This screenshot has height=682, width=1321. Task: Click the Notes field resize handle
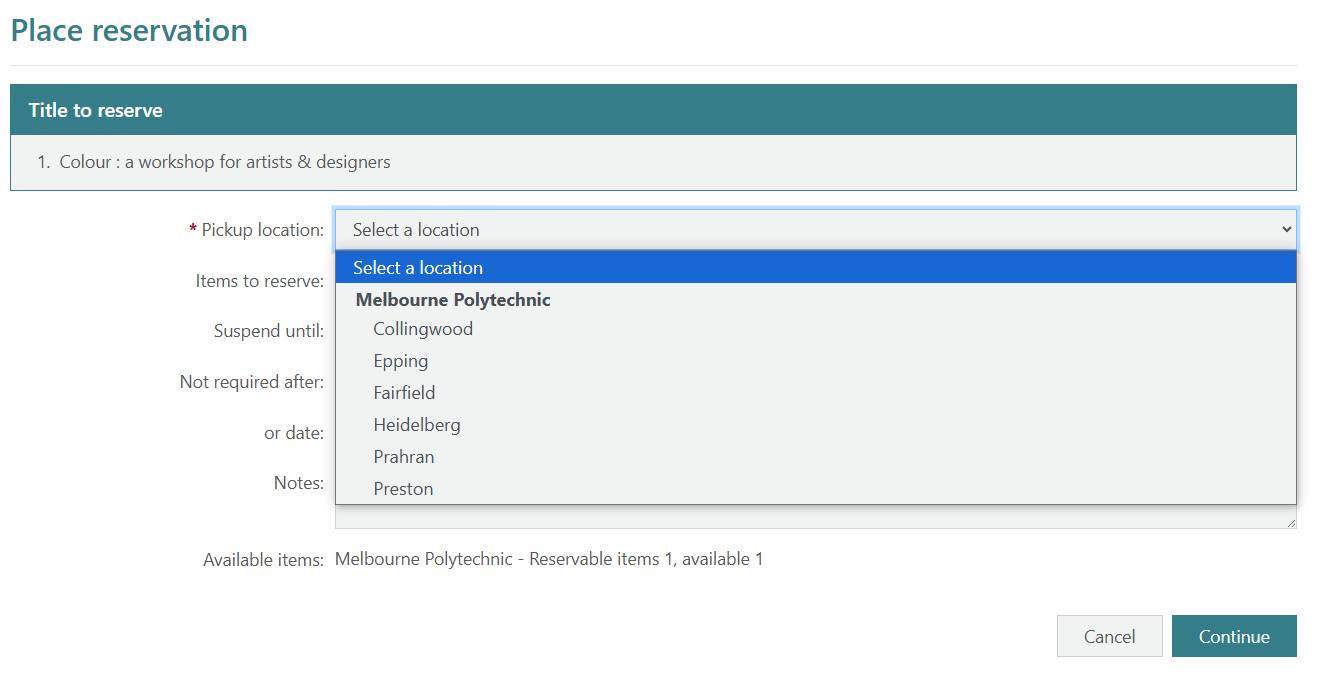(x=1291, y=523)
